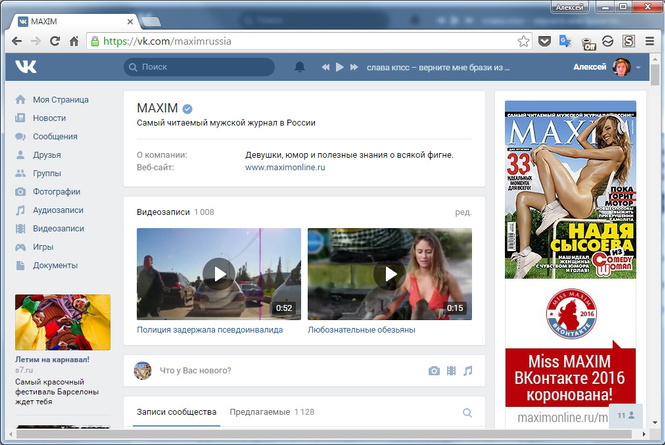Go to browser home page icon
Screen dimensions: 665x445
pos(74,41)
